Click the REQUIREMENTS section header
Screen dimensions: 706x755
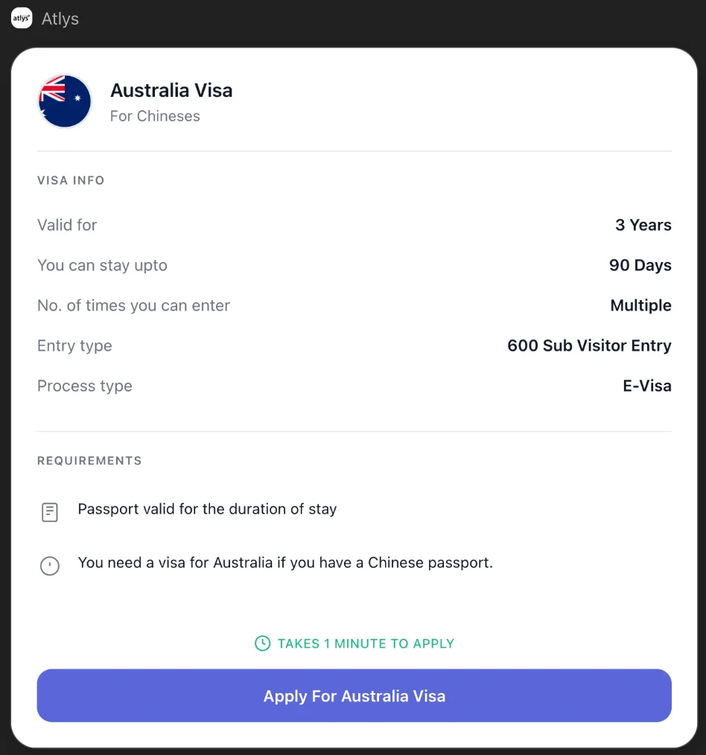(89, 461)
